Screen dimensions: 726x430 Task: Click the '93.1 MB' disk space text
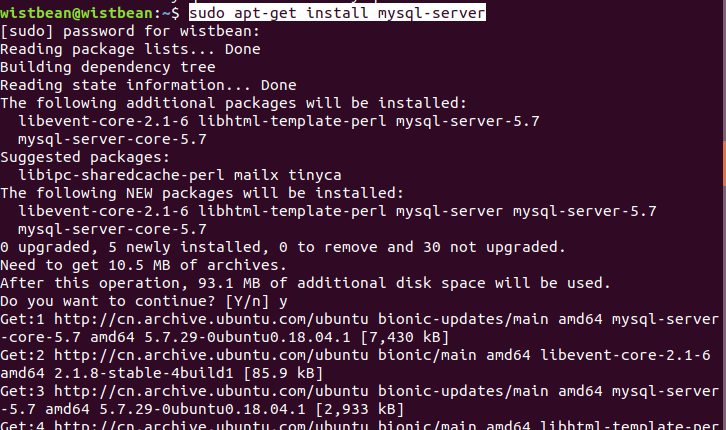click(x=229, y=283)
